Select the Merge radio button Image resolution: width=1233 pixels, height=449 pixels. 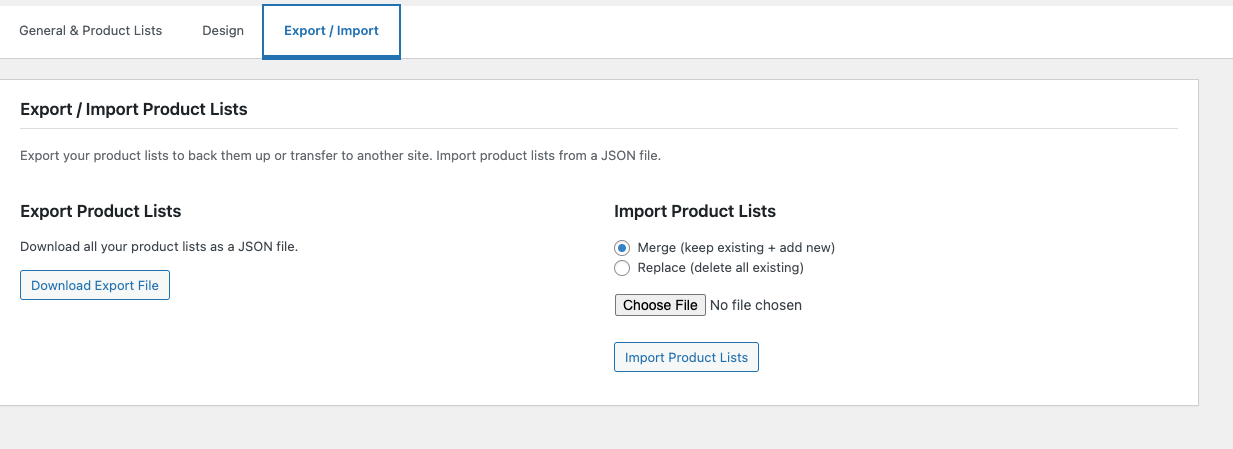pos(622,247)
